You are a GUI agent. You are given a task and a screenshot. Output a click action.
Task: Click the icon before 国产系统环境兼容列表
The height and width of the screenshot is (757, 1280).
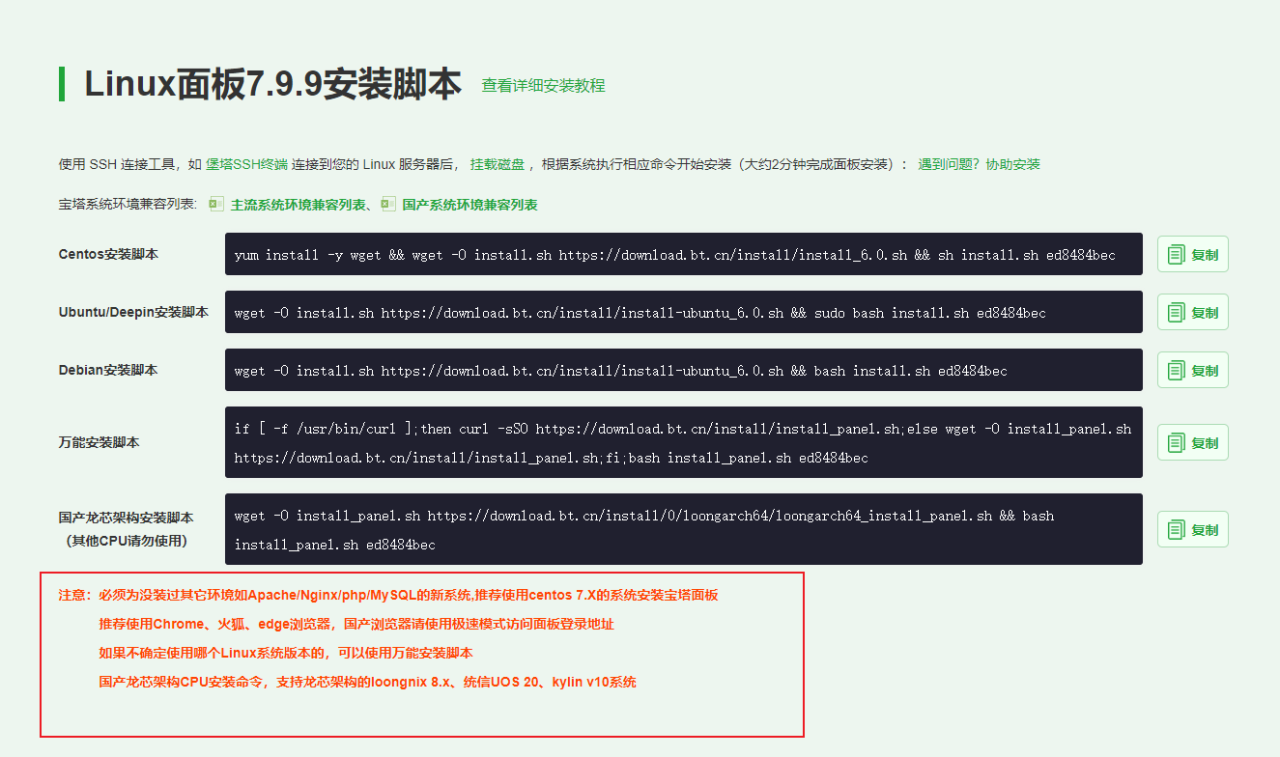tap(388, 204)
